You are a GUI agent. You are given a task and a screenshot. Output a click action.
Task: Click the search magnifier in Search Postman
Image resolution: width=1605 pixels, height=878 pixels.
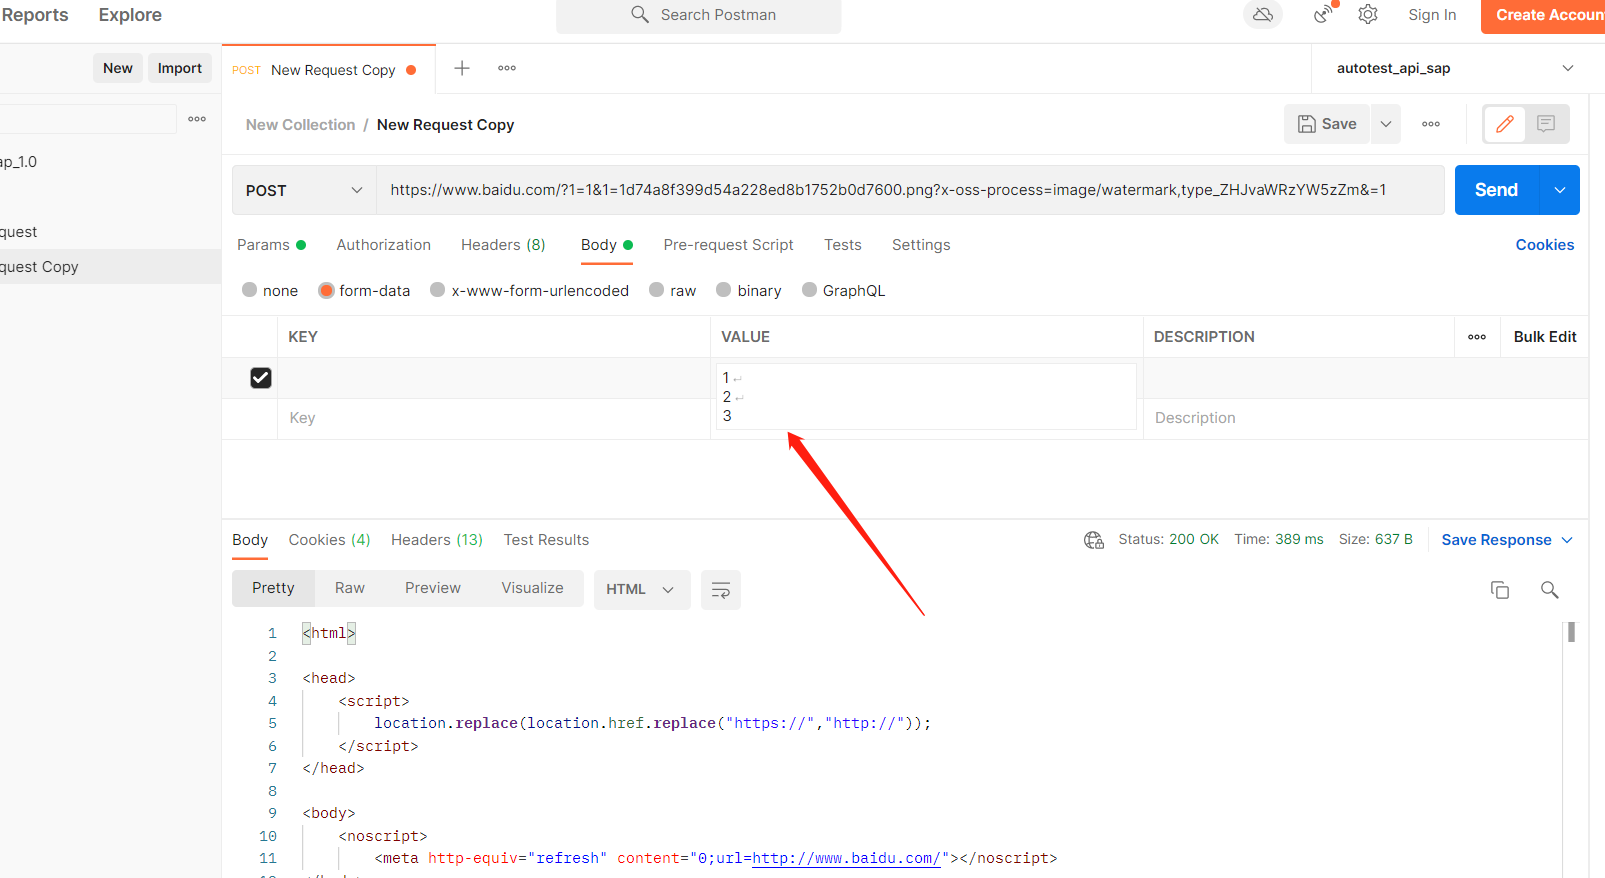pyautogui.click(x=640, y=14)
